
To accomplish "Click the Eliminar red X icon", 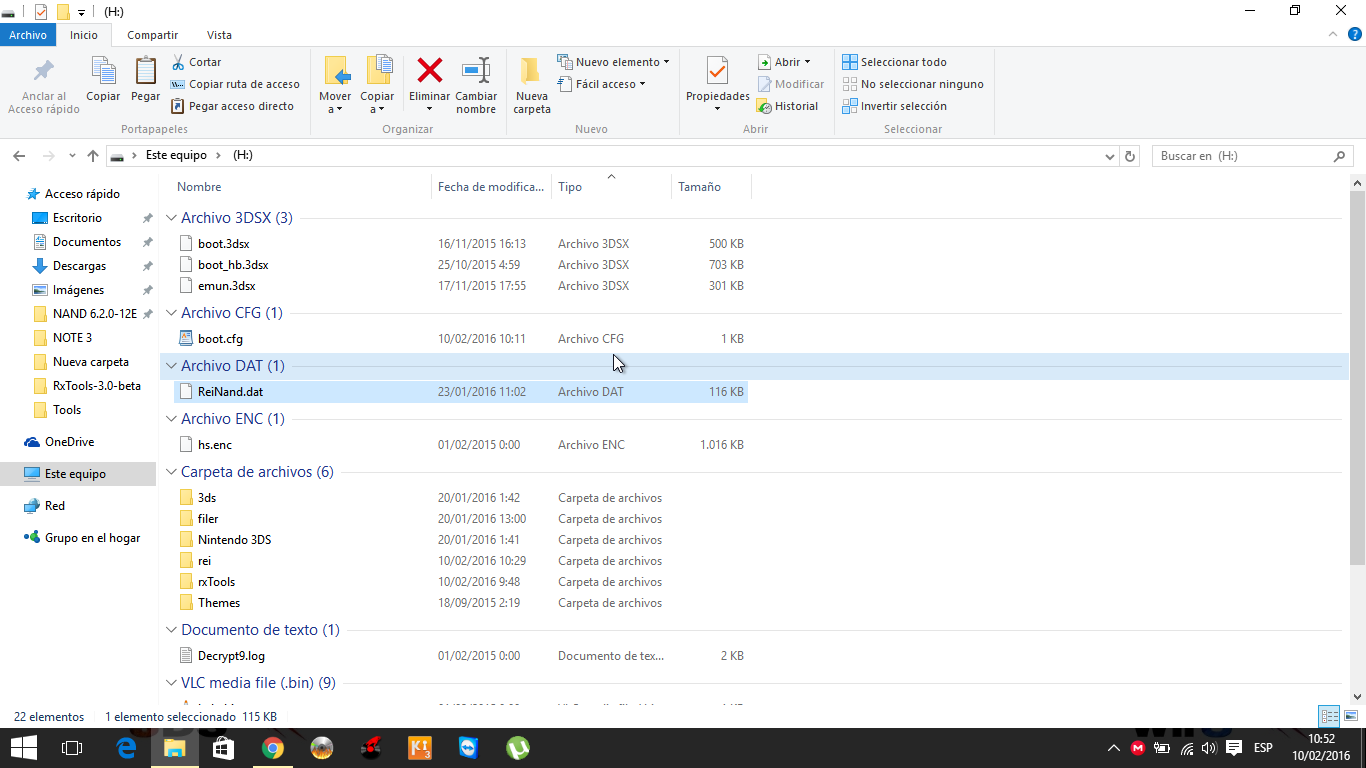I will coord(429,72).
